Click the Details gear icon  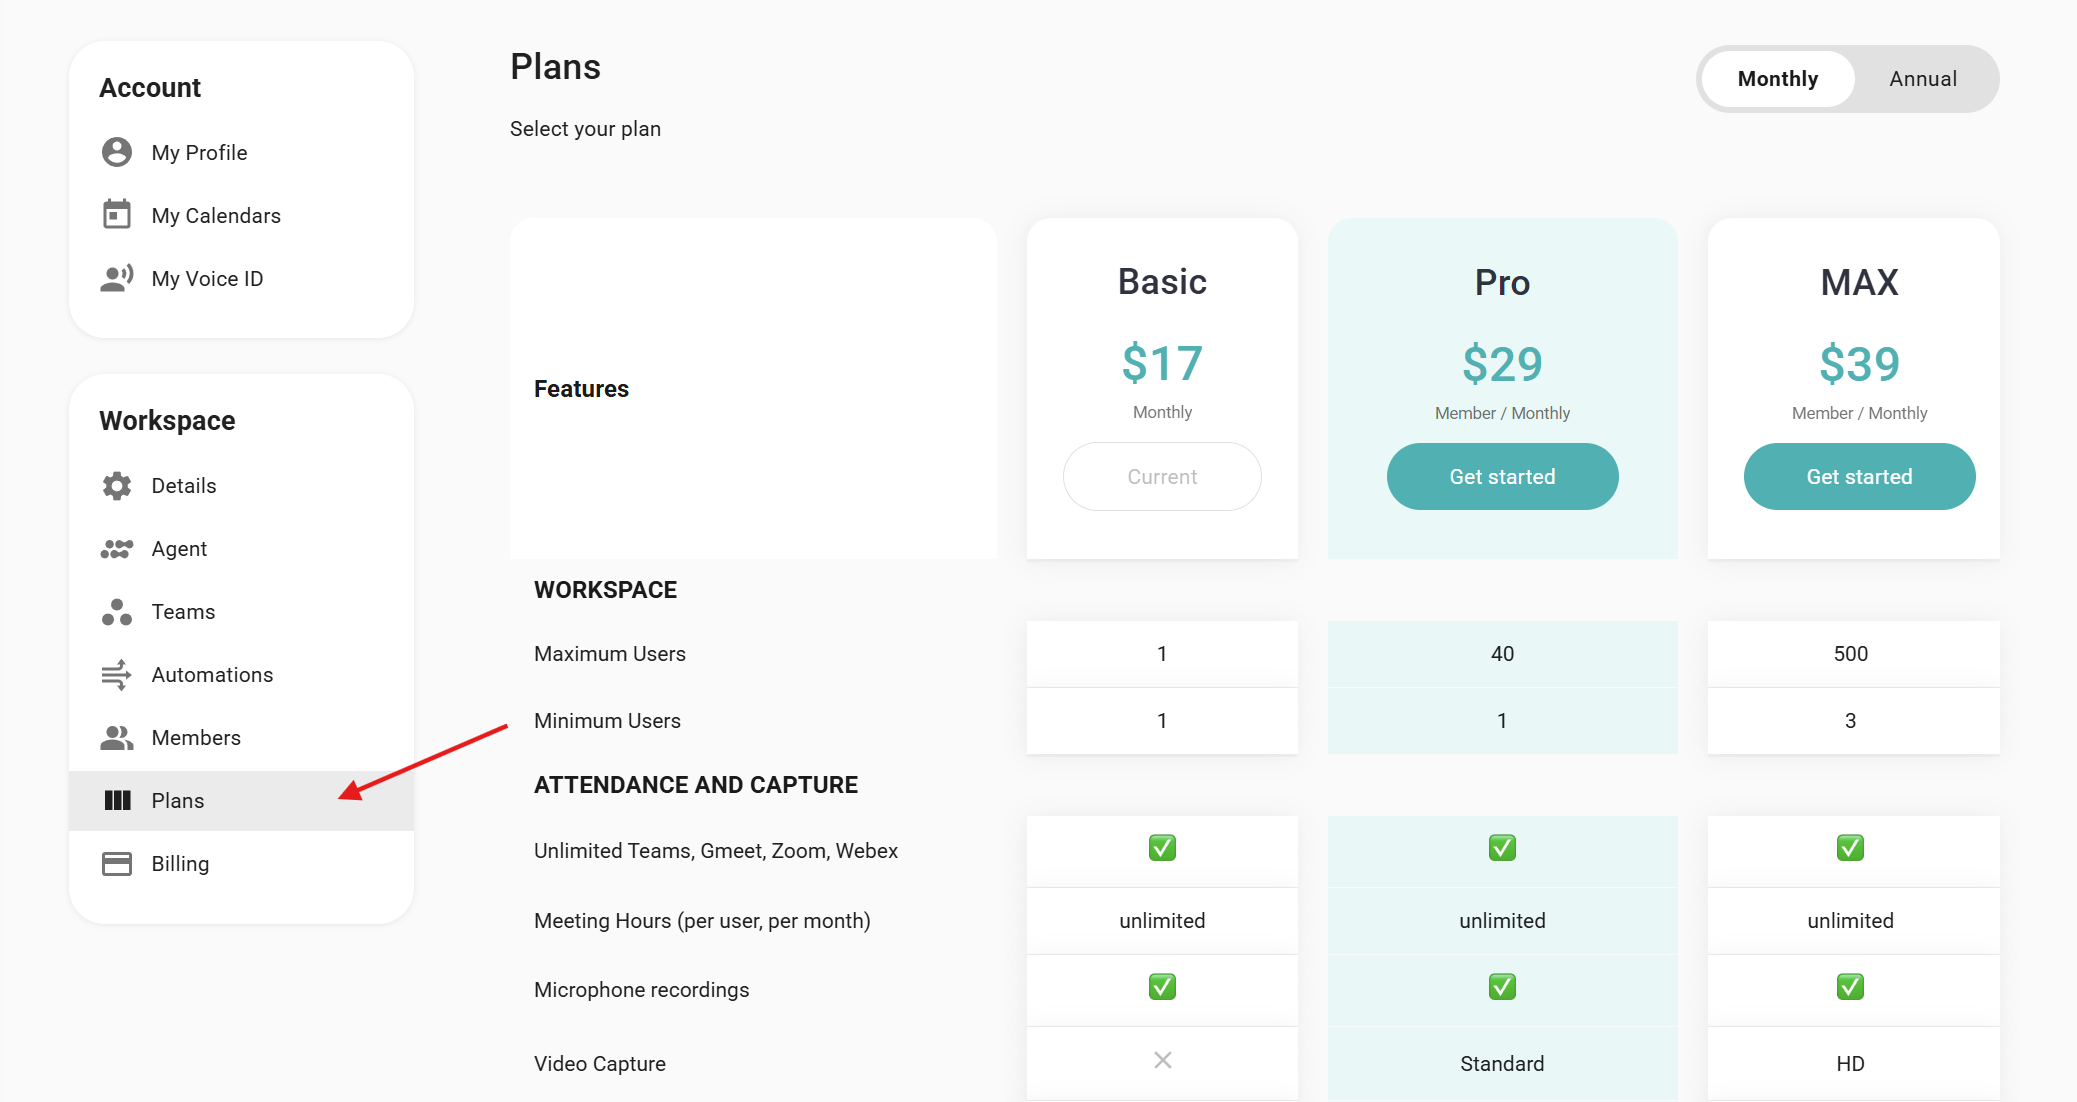(117, 486)
